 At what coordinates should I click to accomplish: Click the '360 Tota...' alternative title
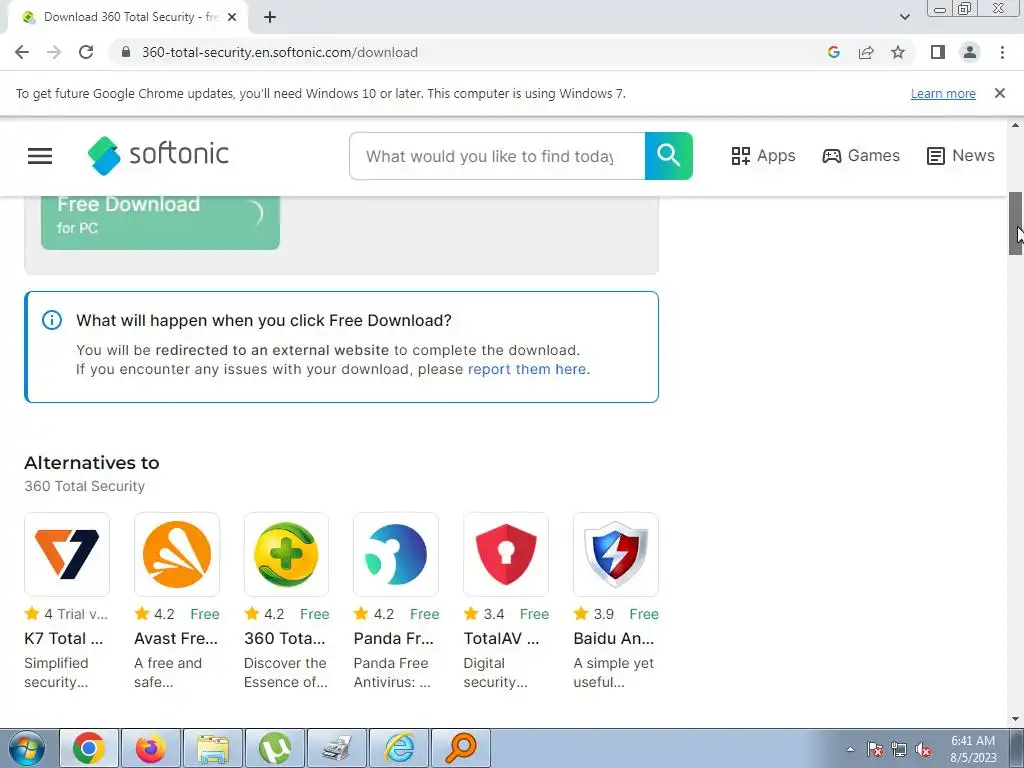(x=284, y=638)
